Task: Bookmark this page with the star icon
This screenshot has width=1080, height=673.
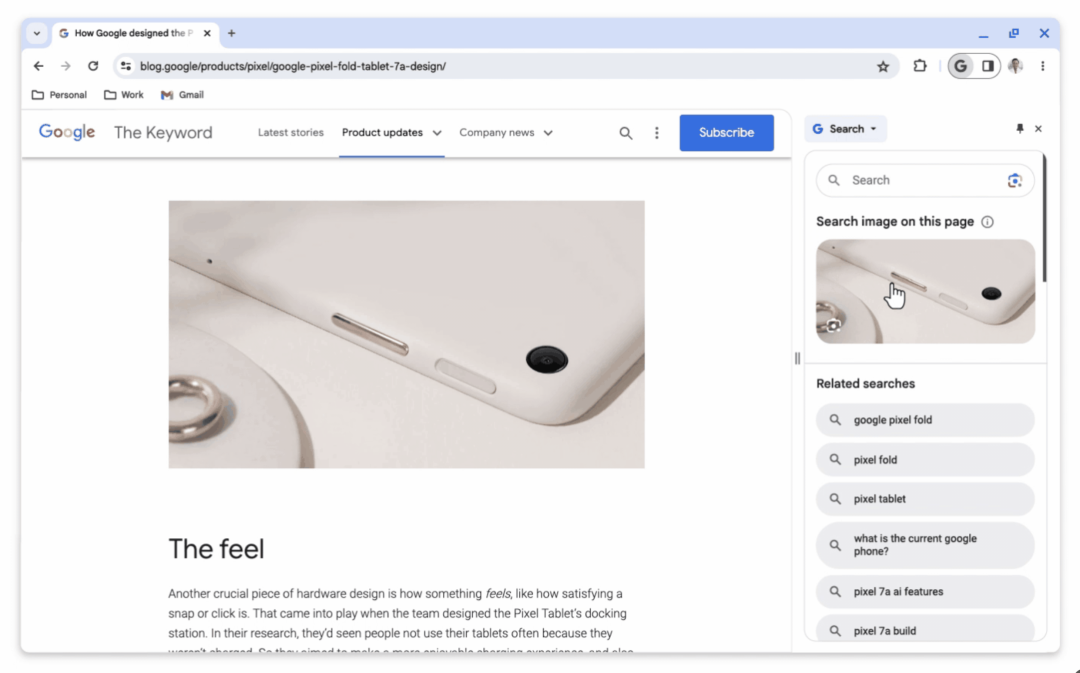Action: [x=883, y=66]
